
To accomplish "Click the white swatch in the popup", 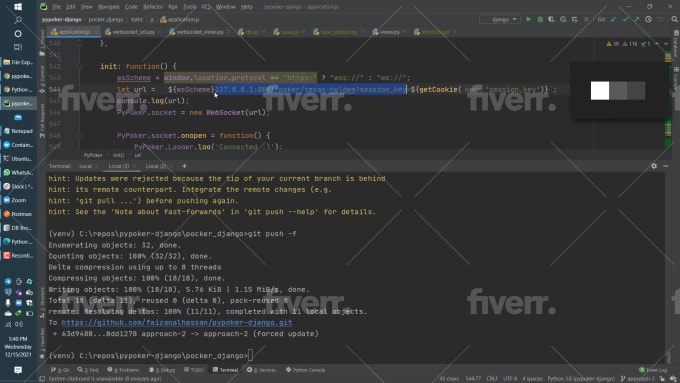I will pyautogui.click(x=600, y=91).
